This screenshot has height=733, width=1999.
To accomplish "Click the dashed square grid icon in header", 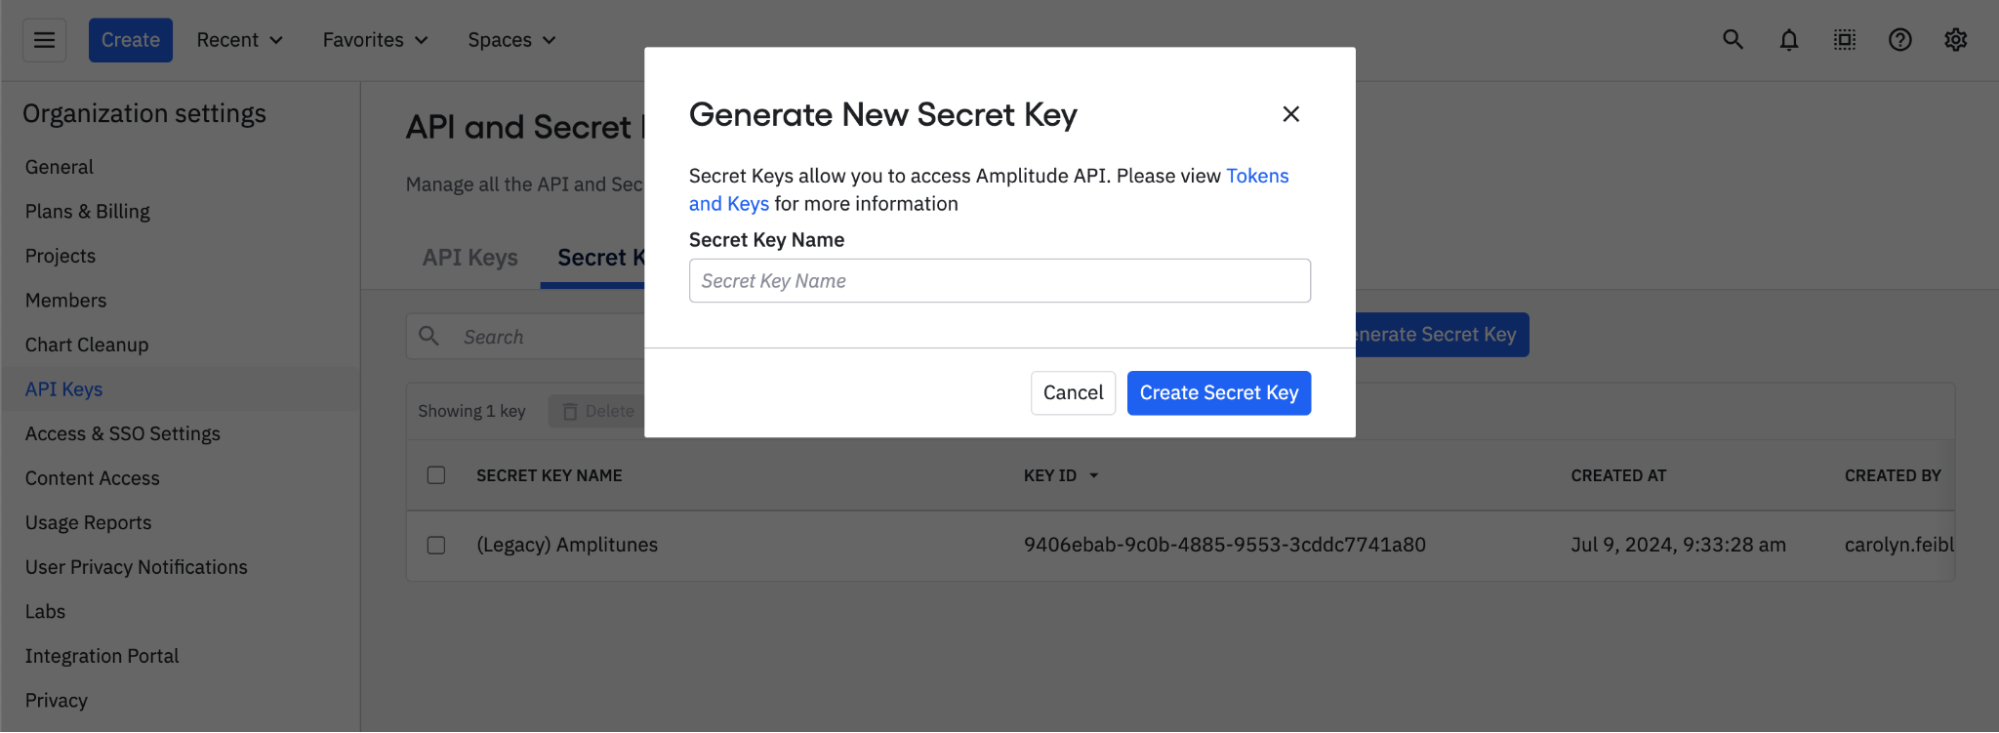I will point(1844,40).
